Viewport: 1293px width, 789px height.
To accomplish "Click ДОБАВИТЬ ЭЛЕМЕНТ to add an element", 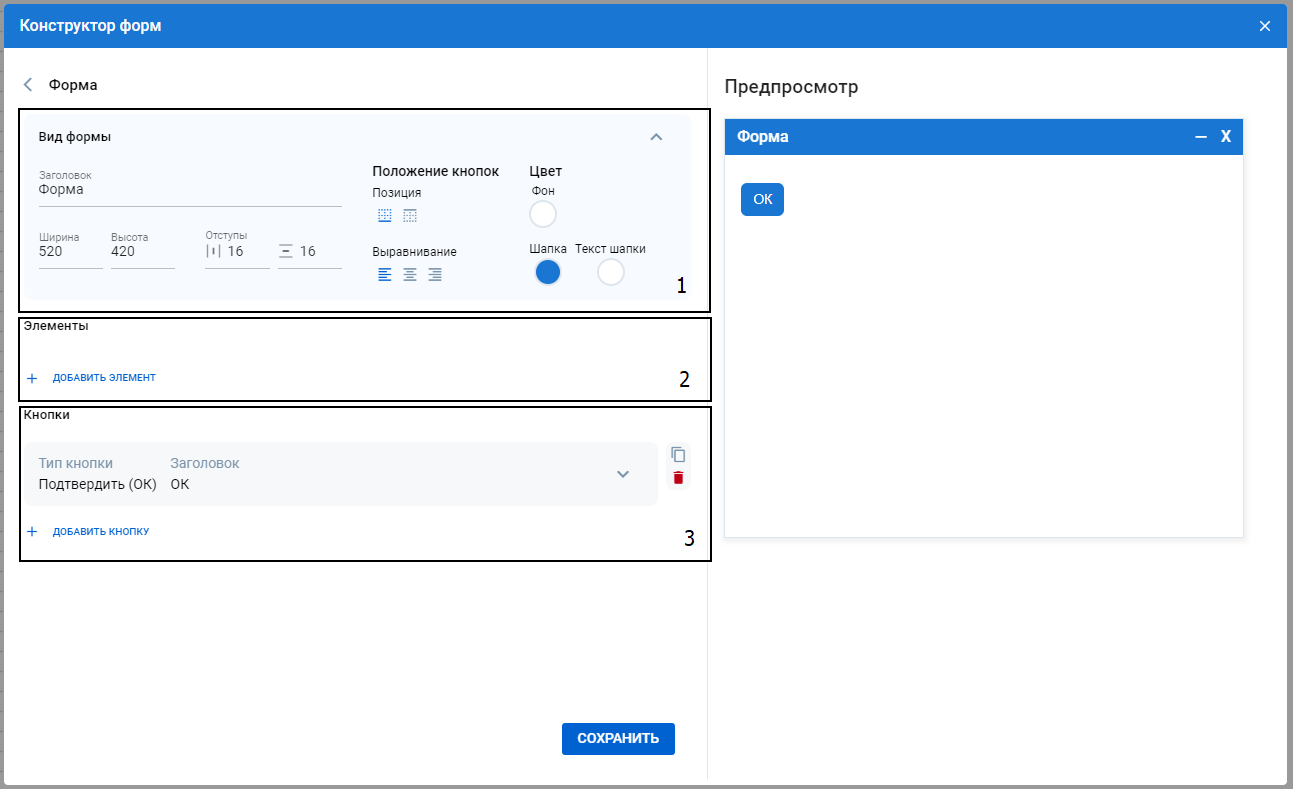I will [103, 378].
